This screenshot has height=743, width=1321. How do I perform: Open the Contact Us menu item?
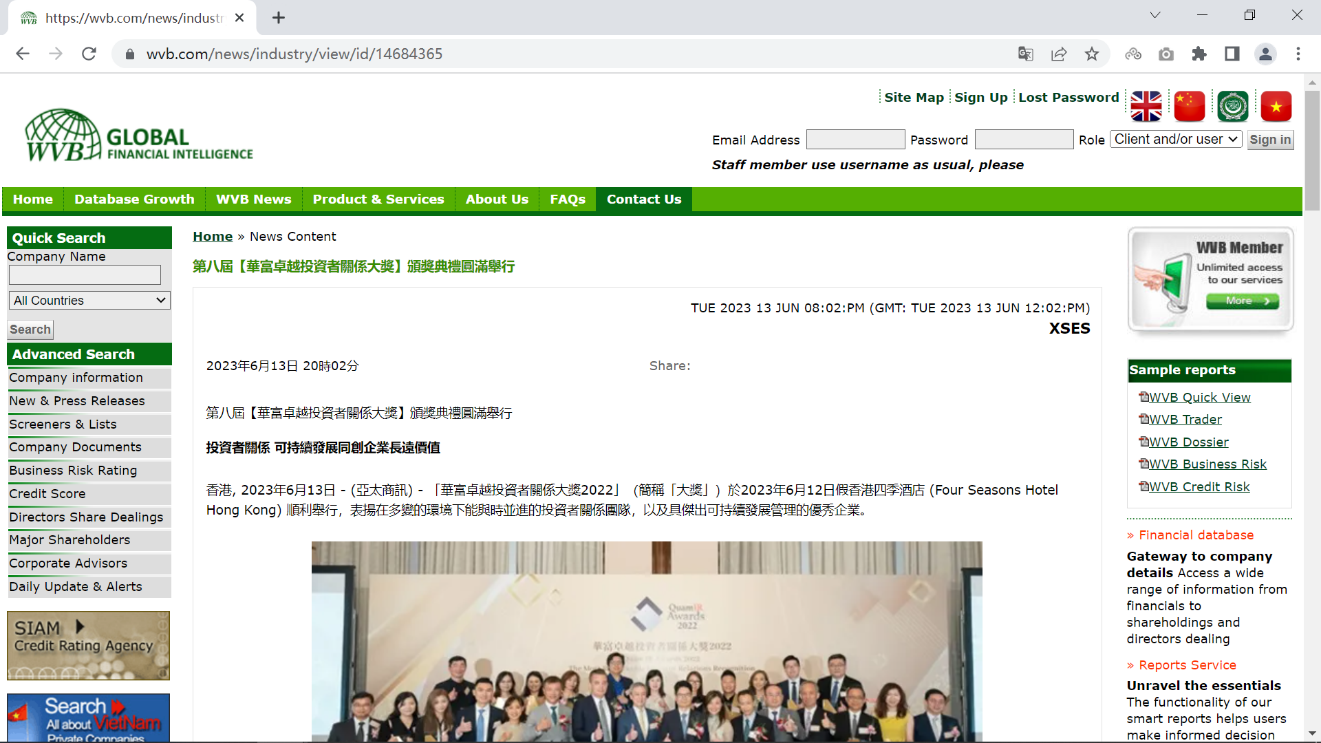point(644,199)
